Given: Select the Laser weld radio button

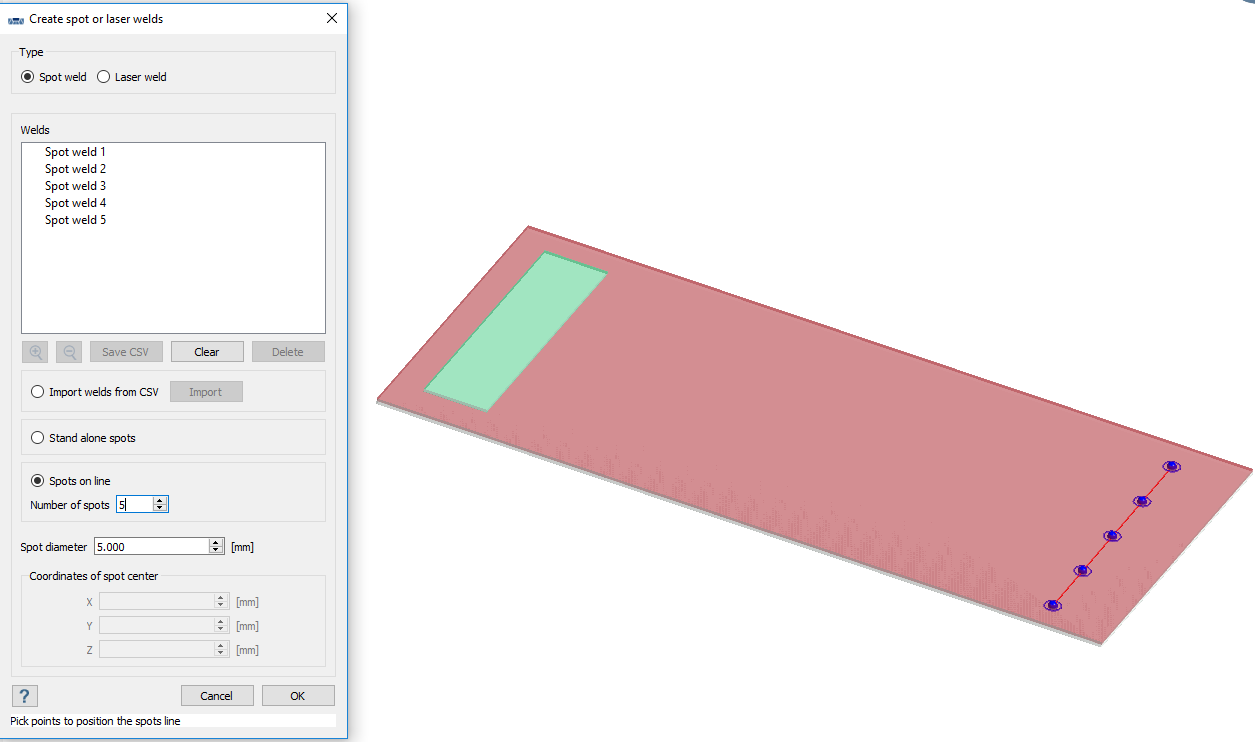Looking at the screenshot, I should [x=103, y=77].
